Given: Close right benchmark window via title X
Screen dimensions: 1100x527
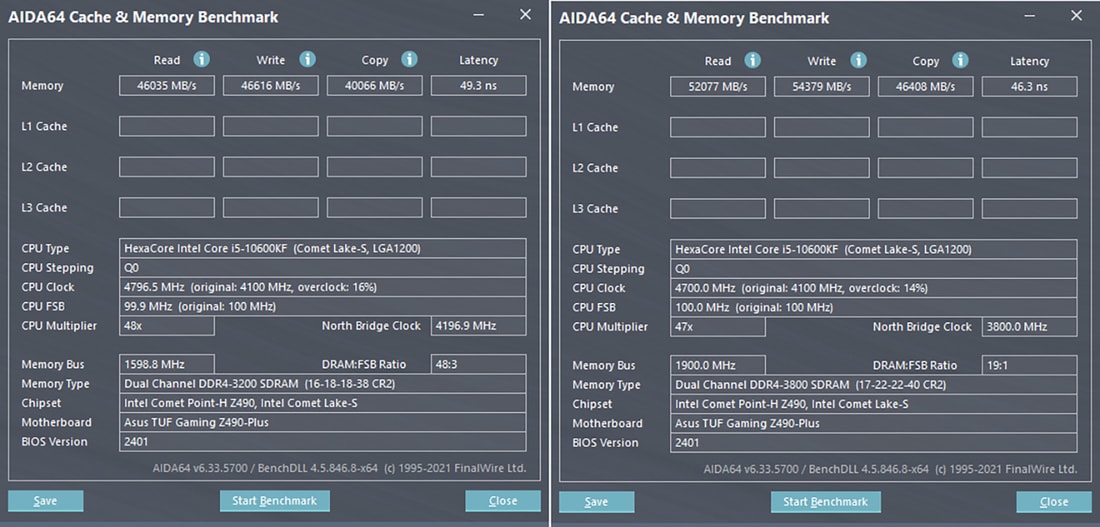Looking at the screenshot, I should pyautogui.click(x=1076, y=16).
